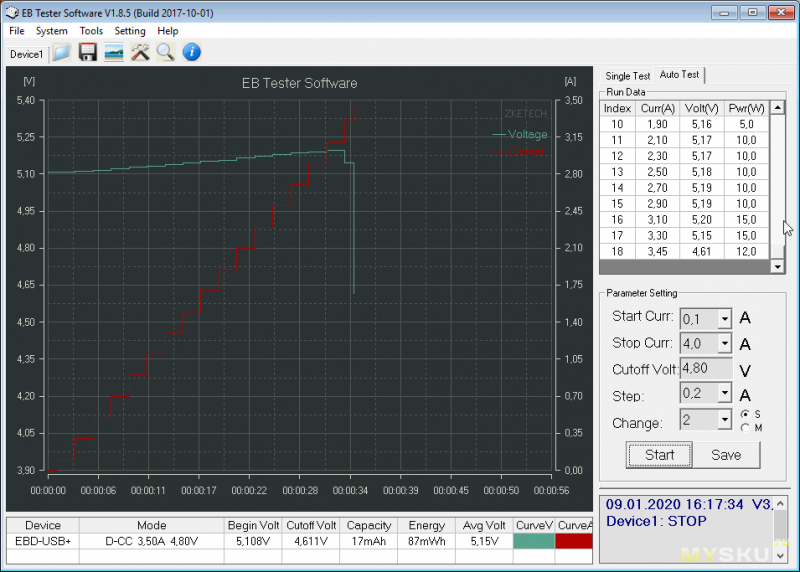Click the red CurveA color swatch

(574, 541)
